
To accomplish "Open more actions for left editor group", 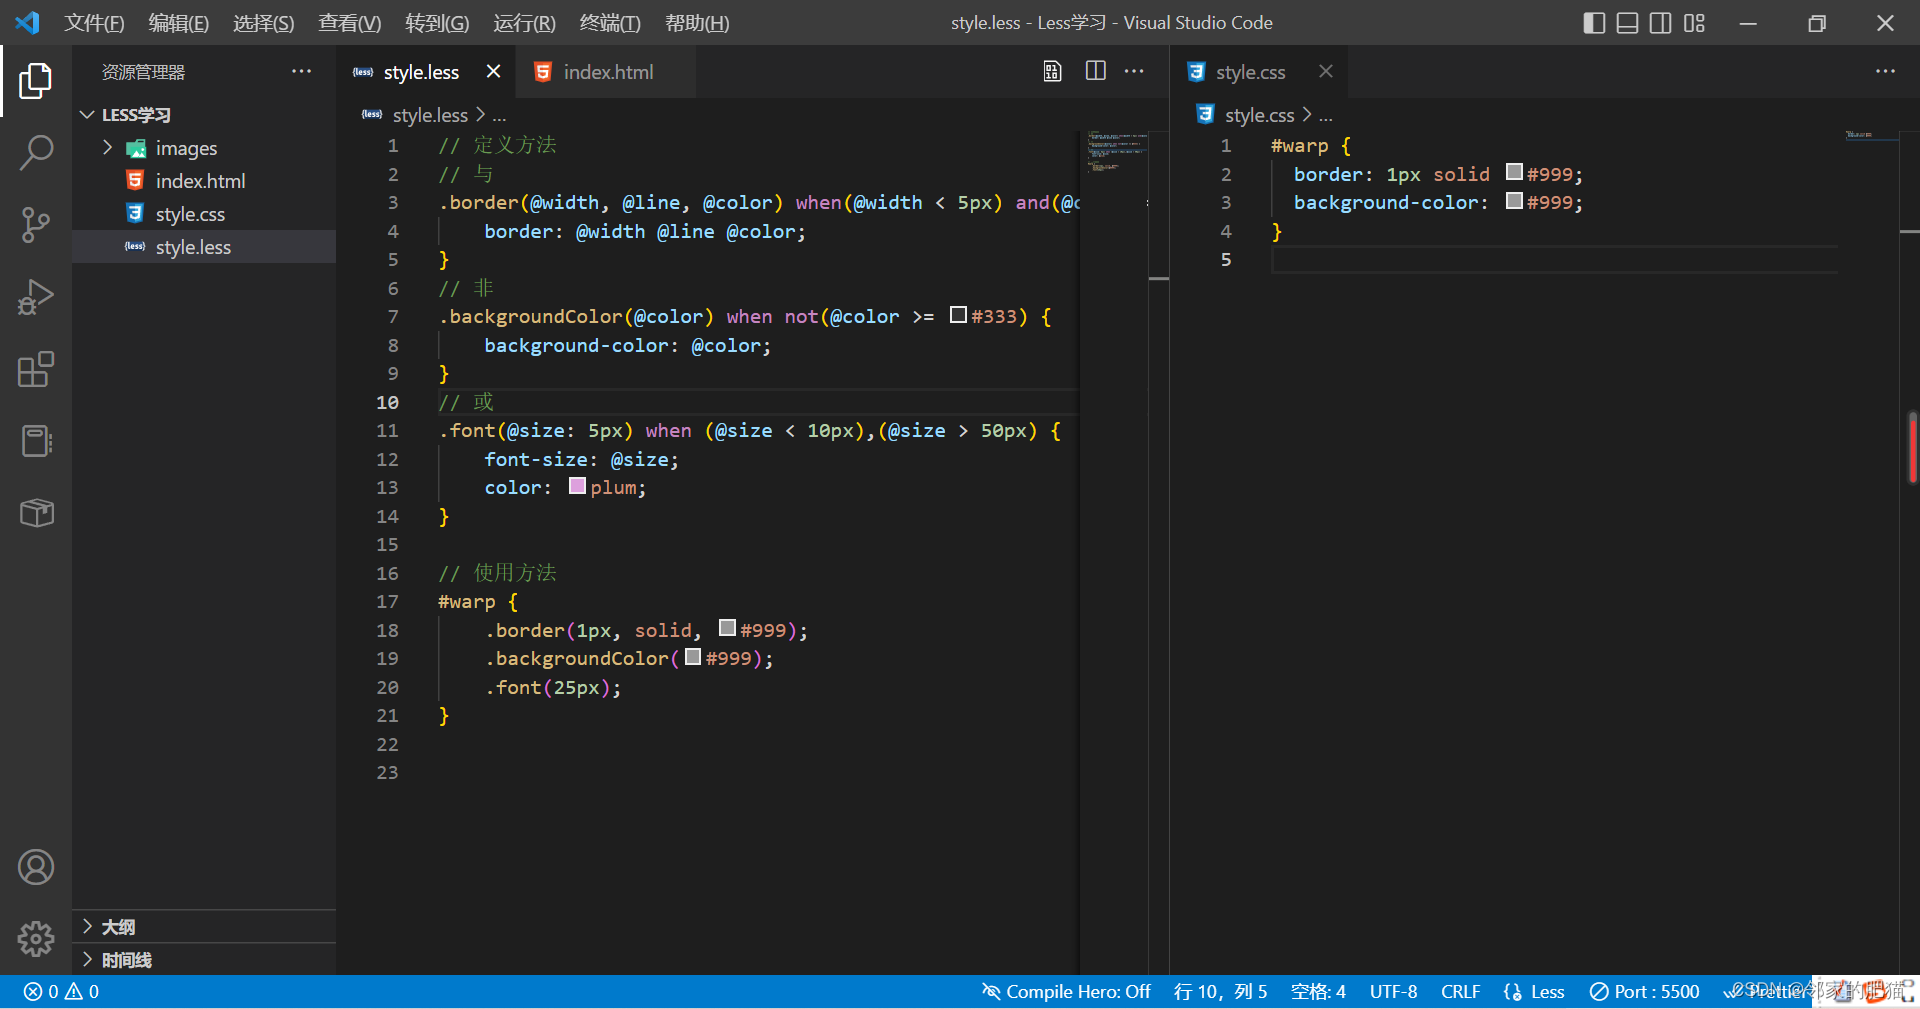I will click(x=1134, y=71).
